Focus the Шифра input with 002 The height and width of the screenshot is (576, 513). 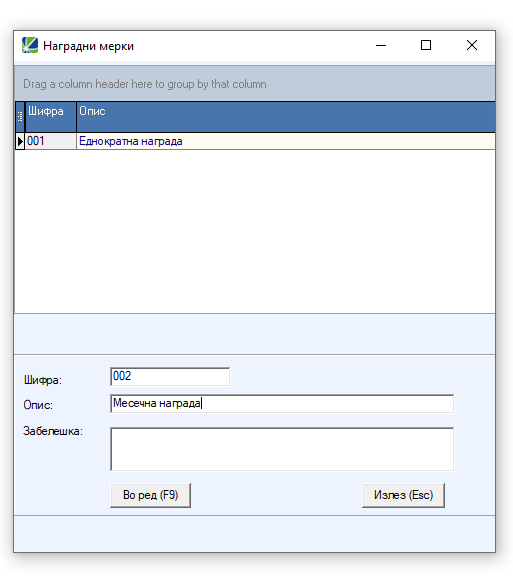click(170, 377)
